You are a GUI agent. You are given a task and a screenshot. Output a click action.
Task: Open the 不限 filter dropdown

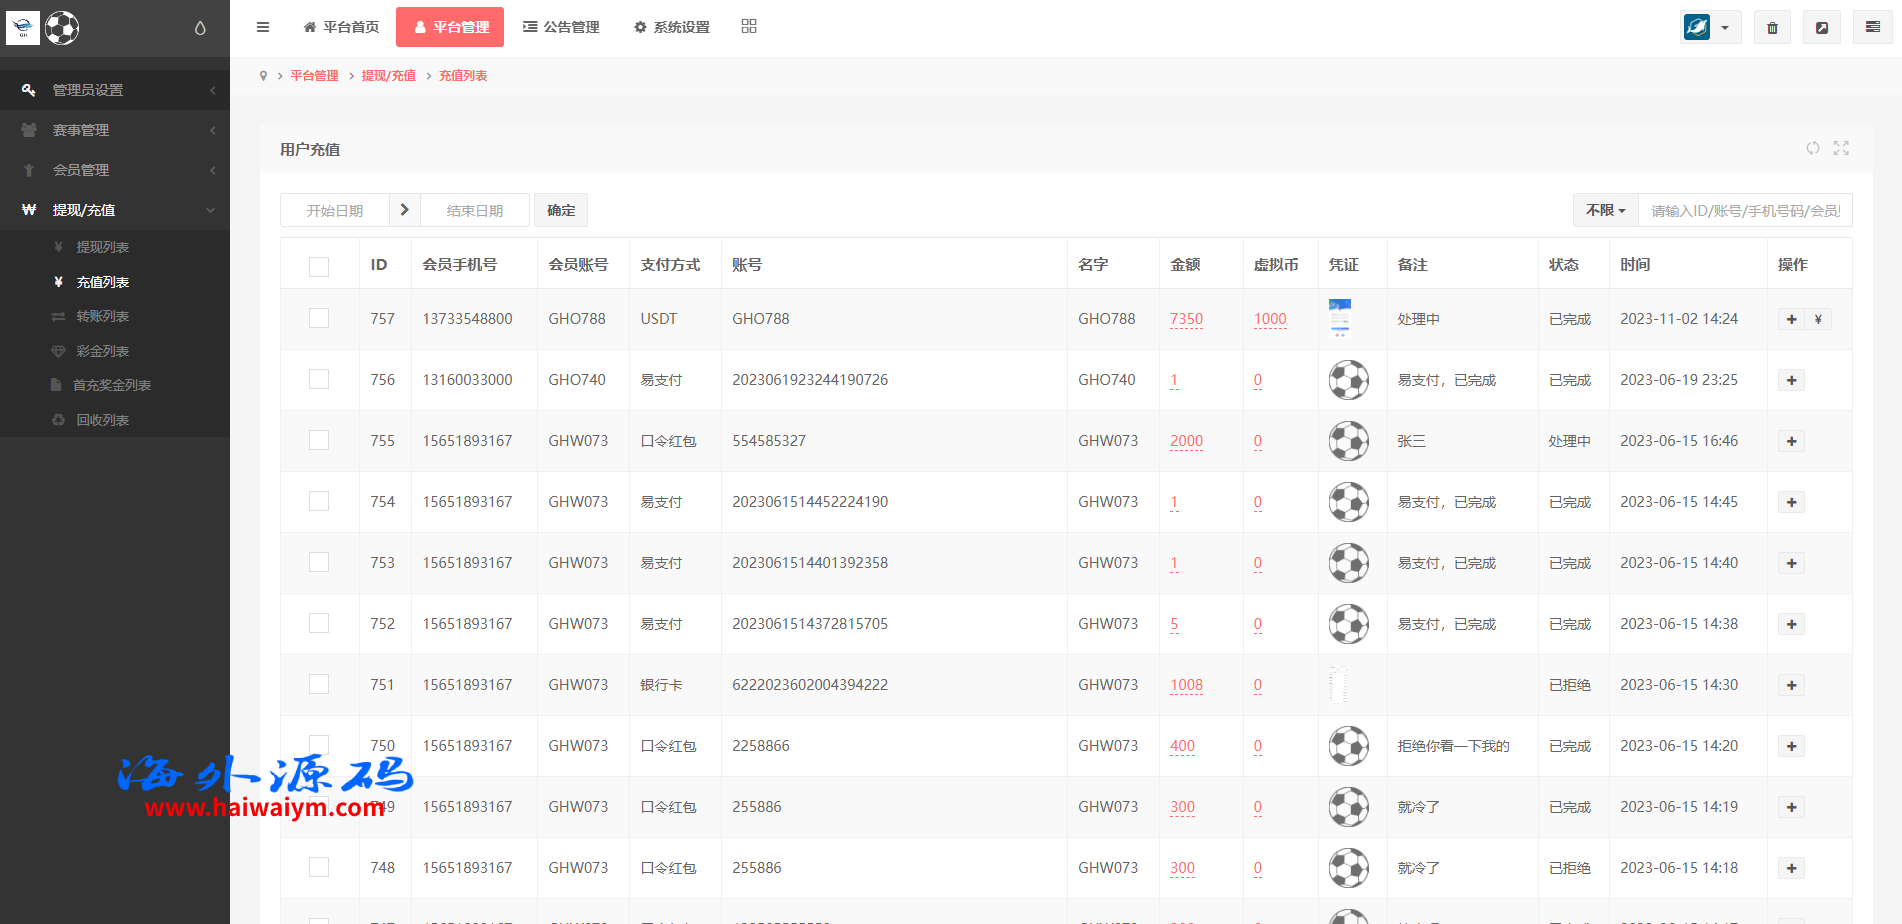click(x=1605, y=211)
